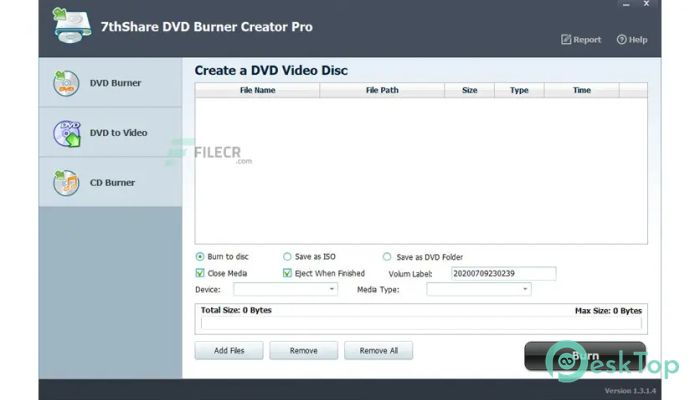Click the Remove button
Image resolution: width=700 pixels, height=400 pixels.
tap(304, 351)
